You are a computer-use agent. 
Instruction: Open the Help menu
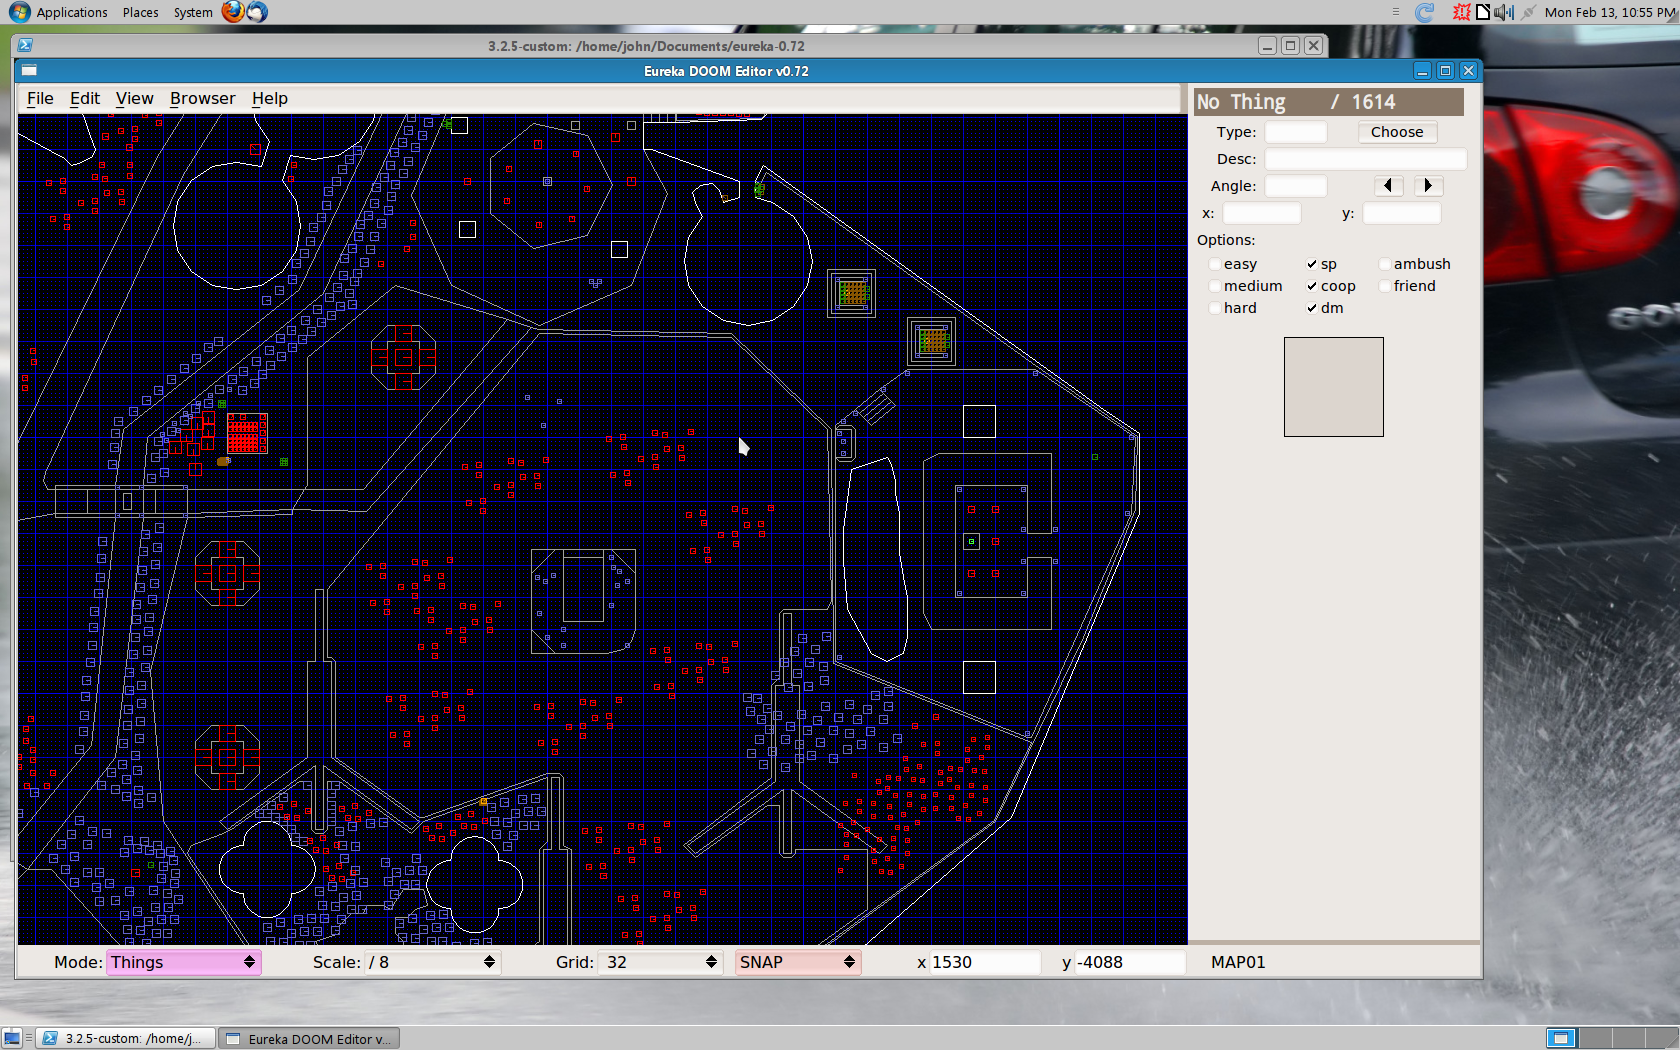(x=270, y=98)
